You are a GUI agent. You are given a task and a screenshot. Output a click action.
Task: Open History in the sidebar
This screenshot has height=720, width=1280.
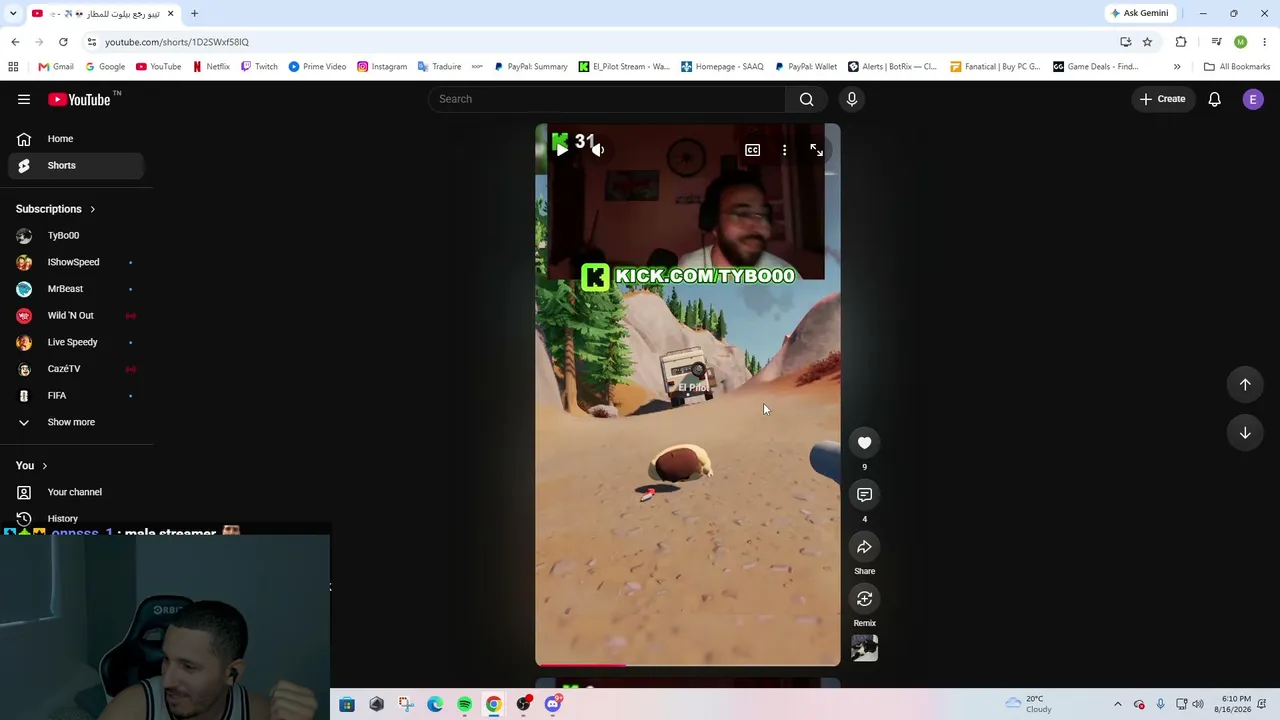[x=76, y=519]
